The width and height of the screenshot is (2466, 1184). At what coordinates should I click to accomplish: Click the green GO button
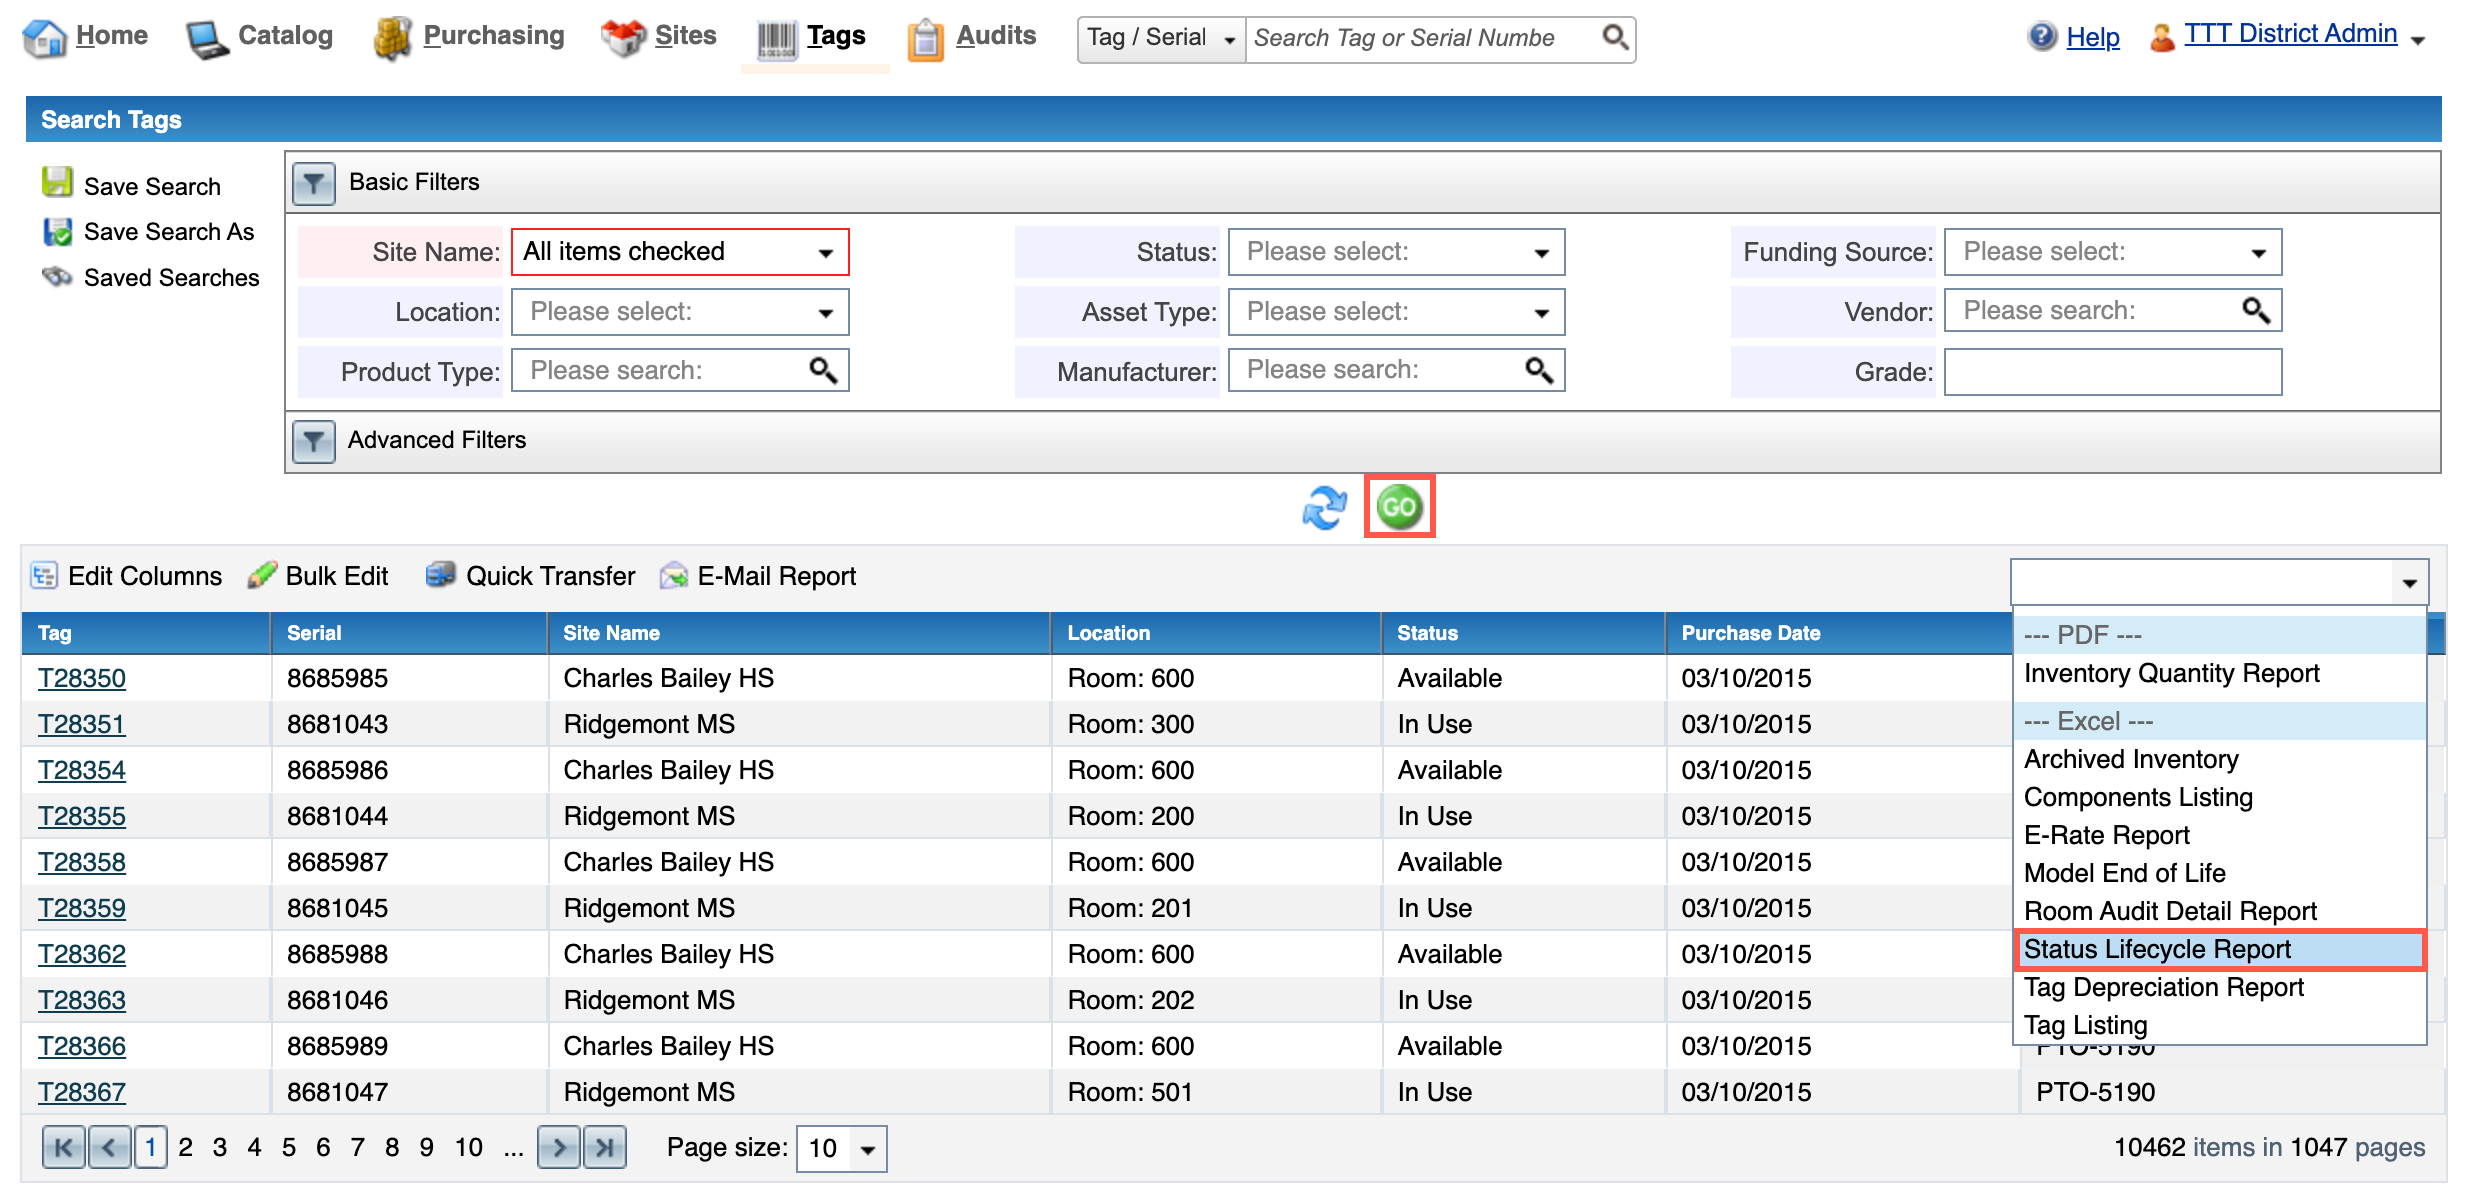click(x=1399, y=507)
